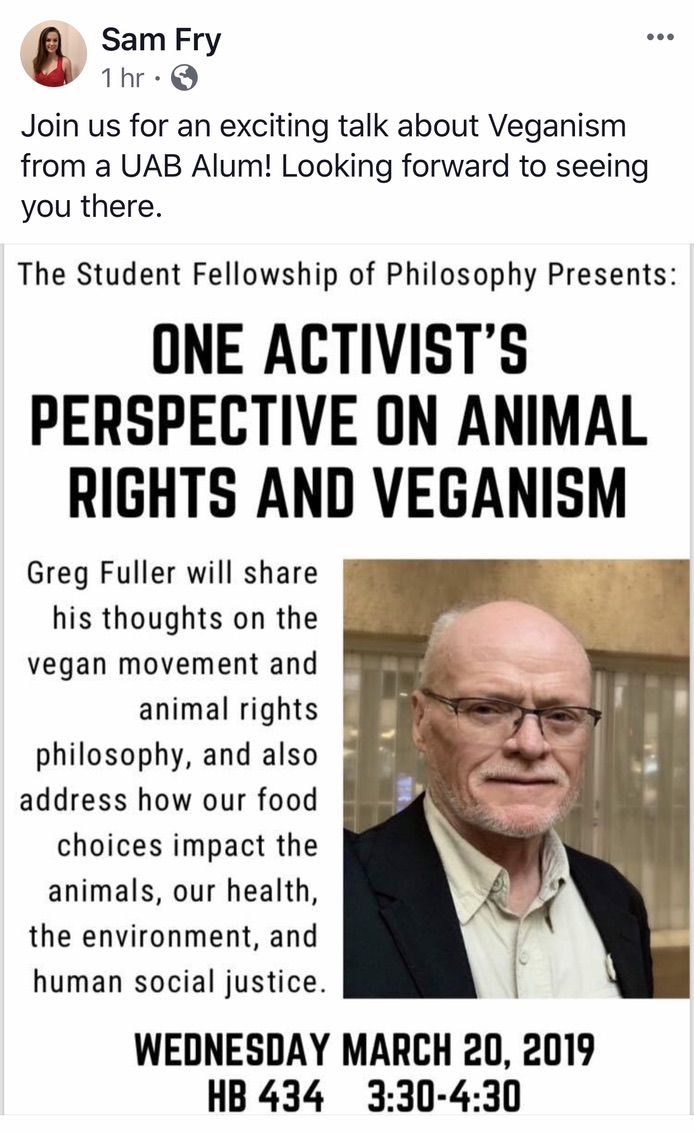Open the photo of Greg Fuller in the flyer
This screenshot has width=694, height=1133.
tap(515, 778)
